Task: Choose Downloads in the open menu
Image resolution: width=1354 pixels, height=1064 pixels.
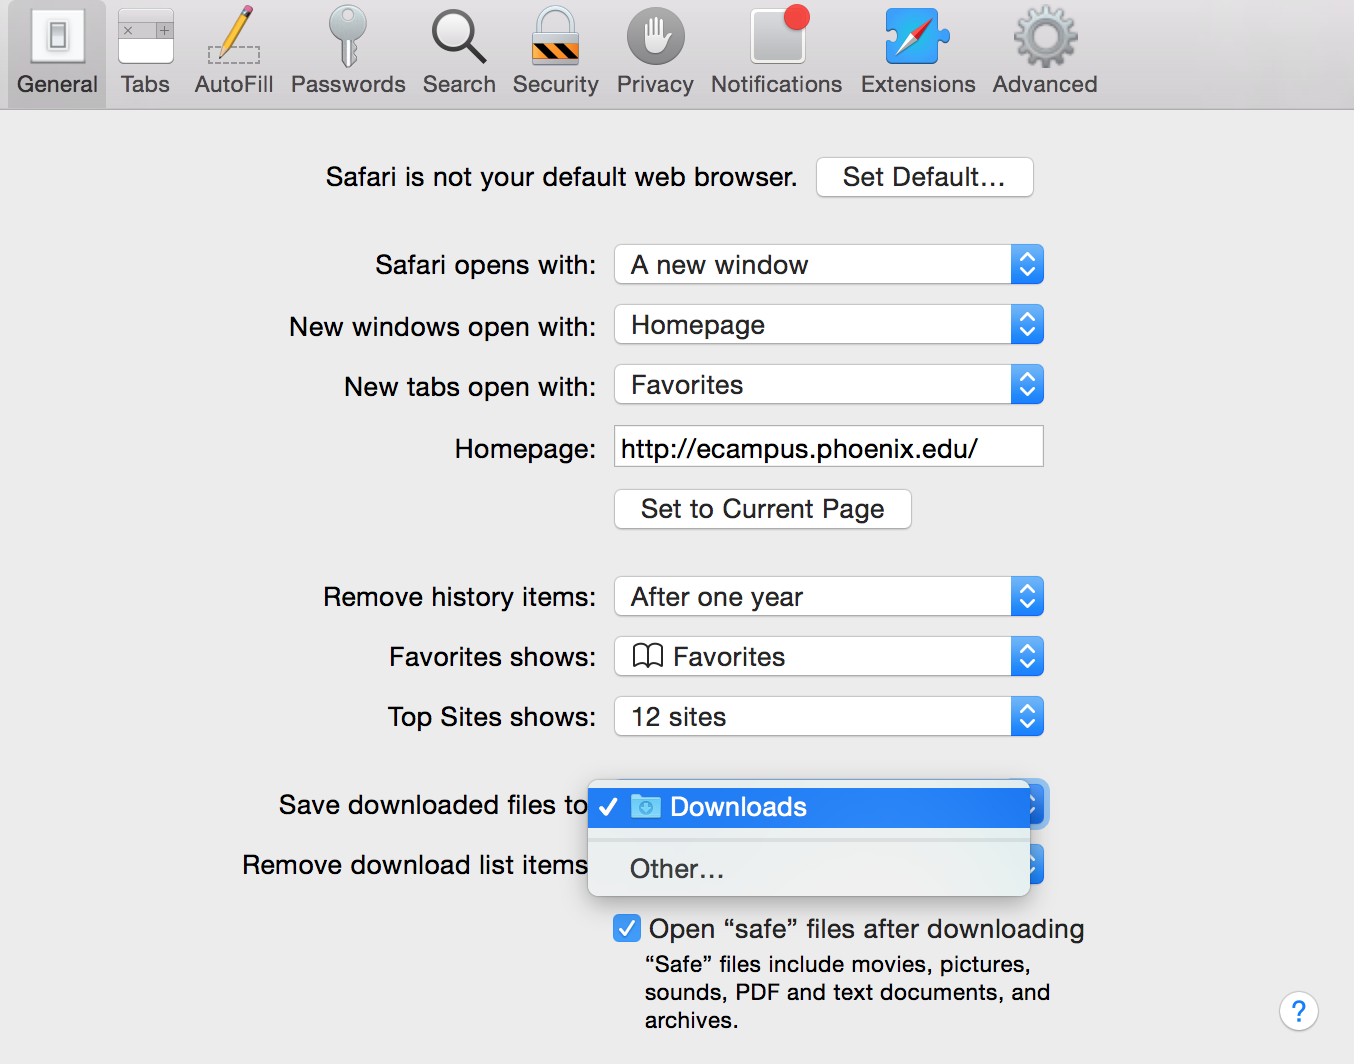Action: [809, 807]
